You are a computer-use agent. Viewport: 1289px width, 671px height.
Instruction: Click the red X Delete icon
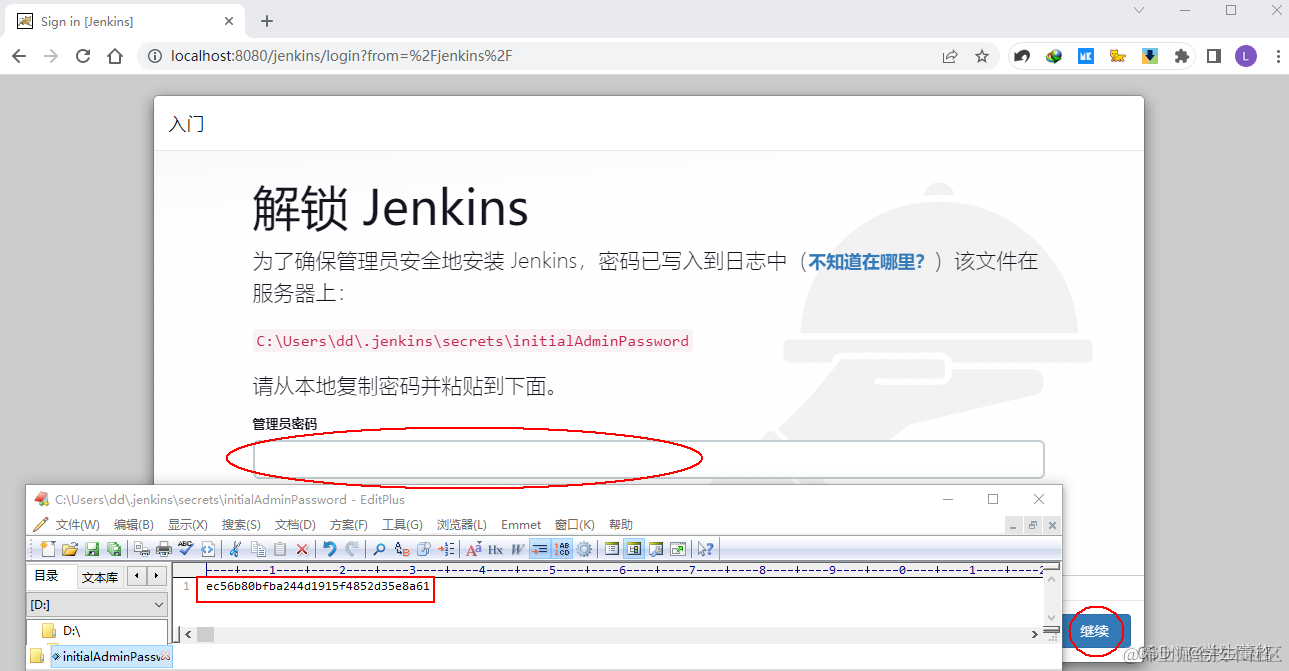[302, 549]
